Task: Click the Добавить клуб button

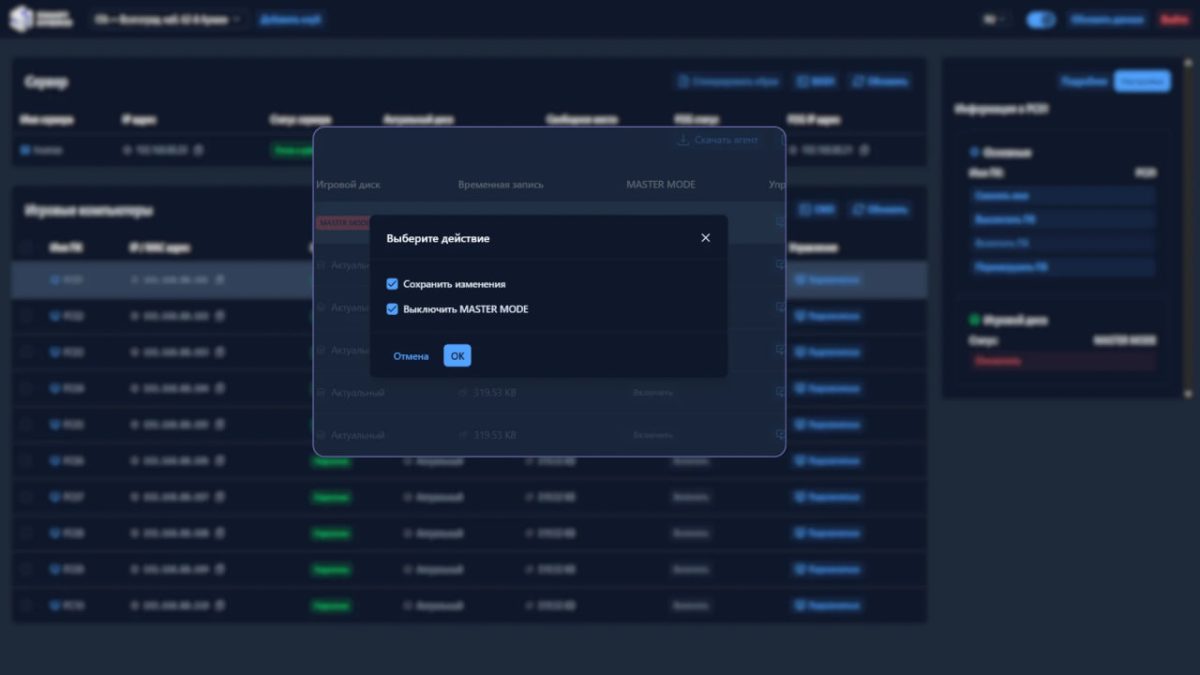Action: coord(291,19)
